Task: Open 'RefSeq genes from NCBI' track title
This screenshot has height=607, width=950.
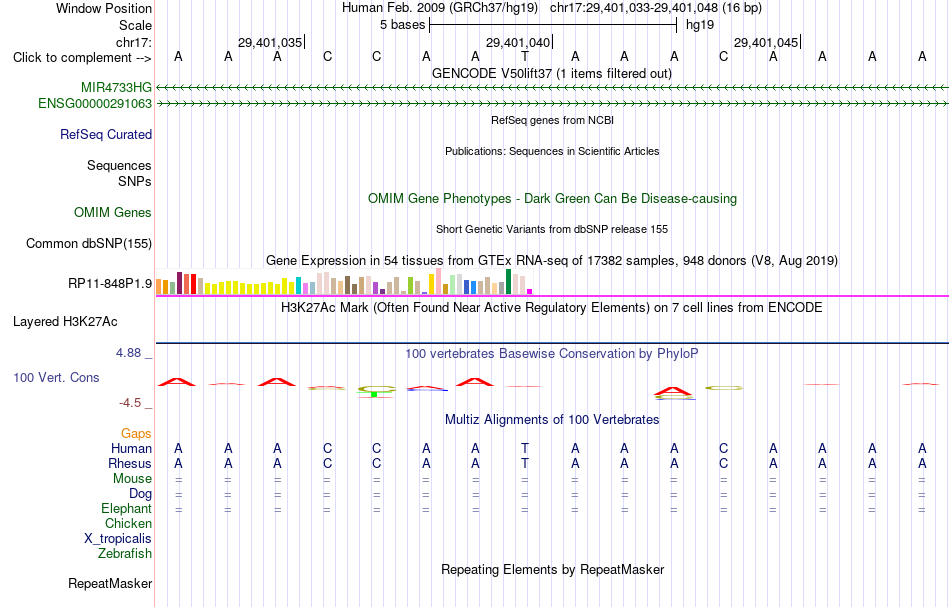Action: pos(553,120)
